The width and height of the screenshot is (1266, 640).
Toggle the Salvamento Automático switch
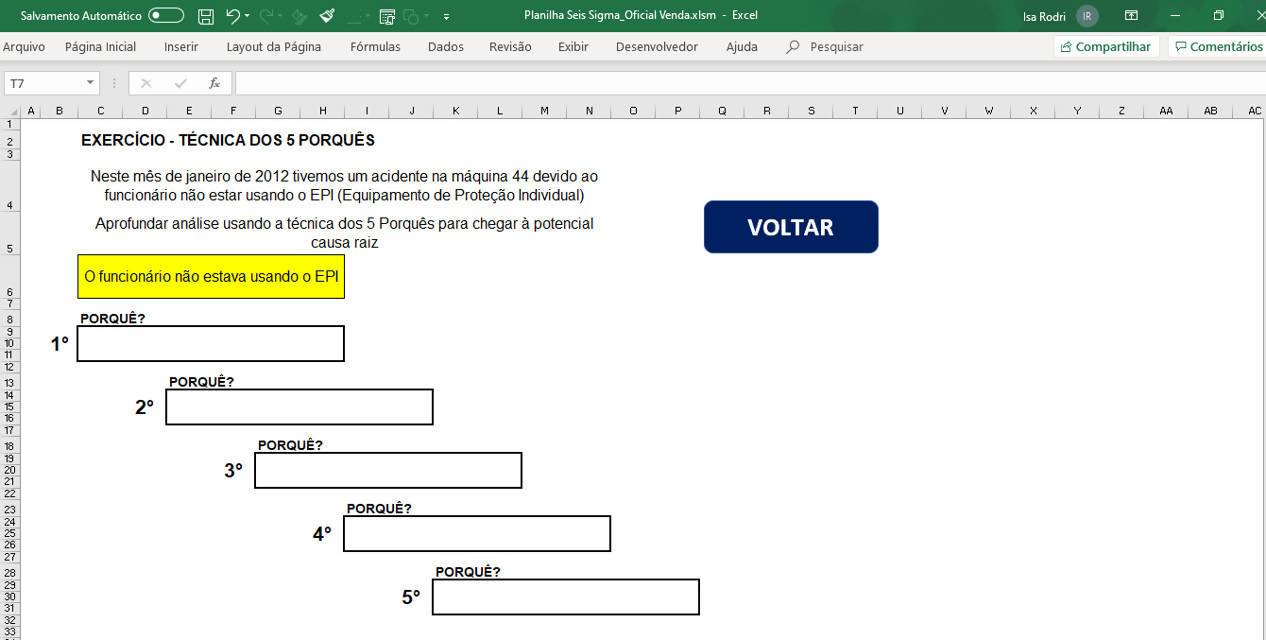click(x=166, y=16)
